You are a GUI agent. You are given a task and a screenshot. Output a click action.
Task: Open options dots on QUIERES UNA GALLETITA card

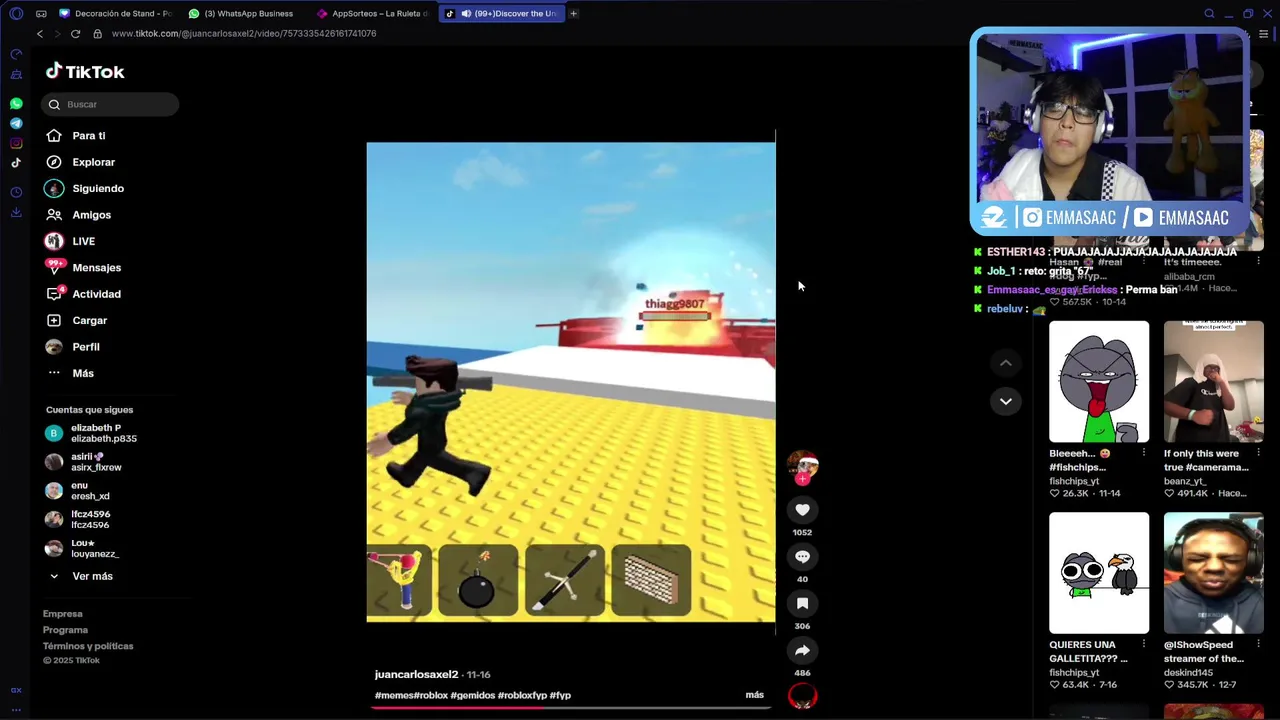[1144, 645]
